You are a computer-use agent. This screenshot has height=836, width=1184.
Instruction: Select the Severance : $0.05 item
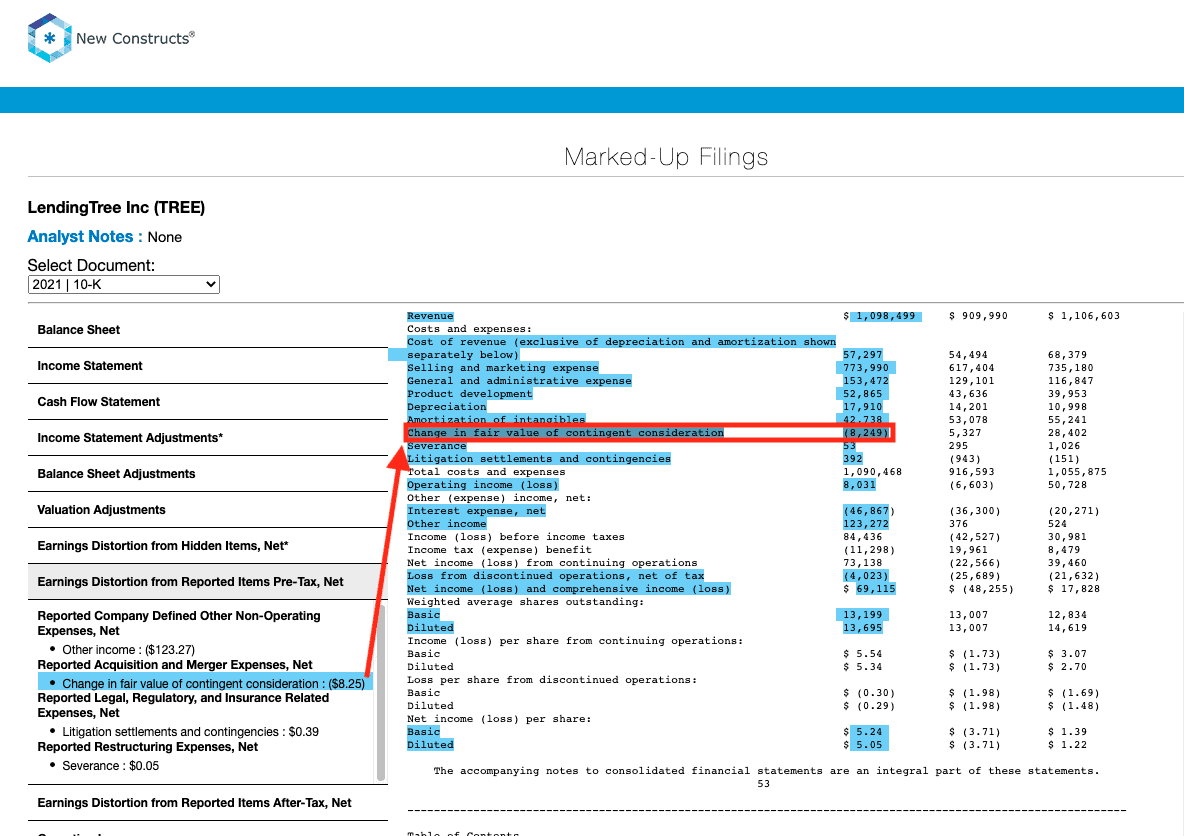click(x=110, y=766)
